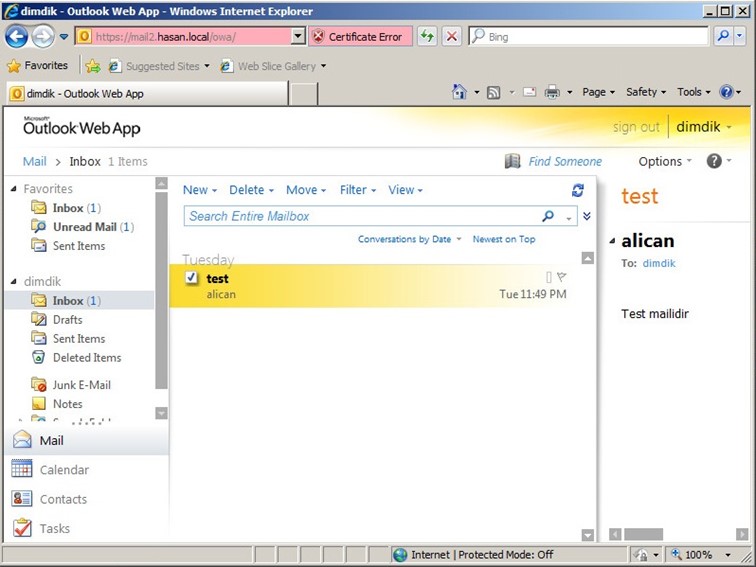
Task: Click the category box on test message
Action: click(549, 277)
